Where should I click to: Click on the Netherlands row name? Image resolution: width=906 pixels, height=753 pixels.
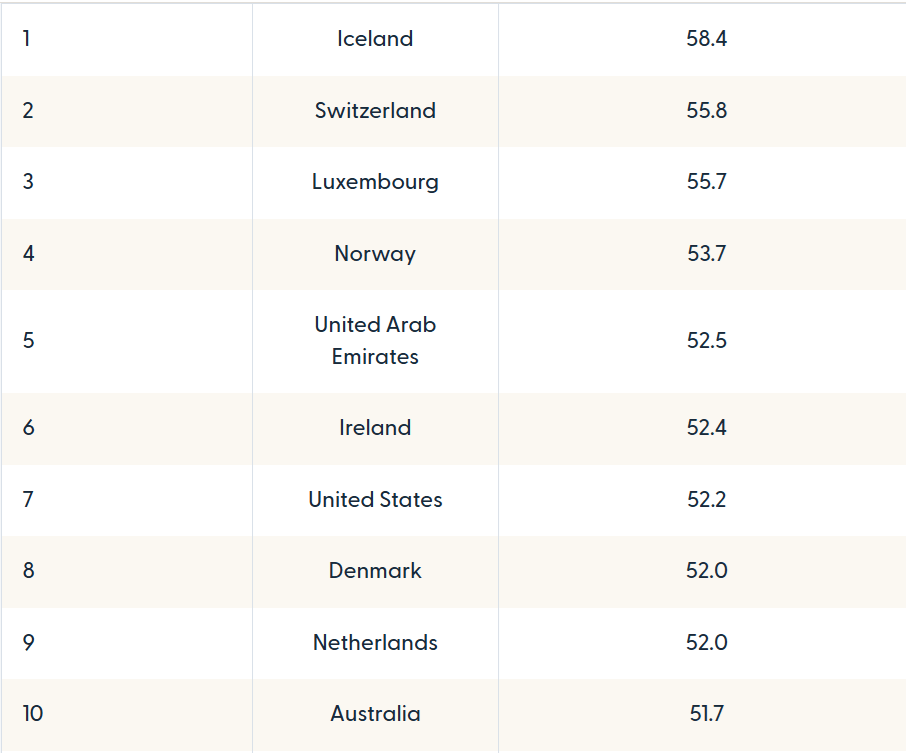[375, 642]
